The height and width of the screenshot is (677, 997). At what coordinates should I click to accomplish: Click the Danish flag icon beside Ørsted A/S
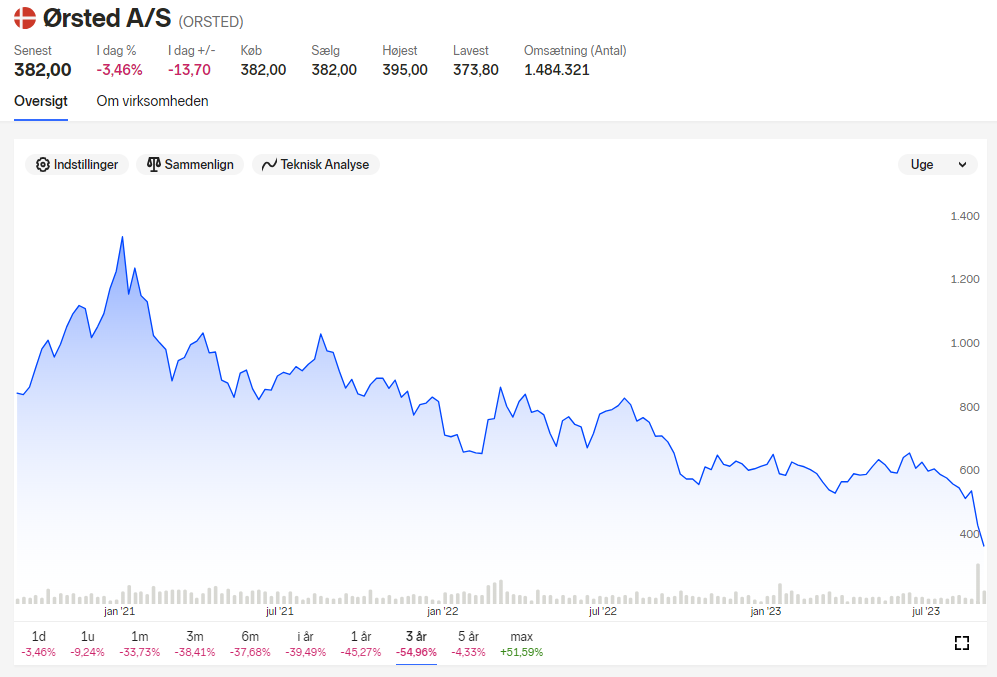[25, 18]
